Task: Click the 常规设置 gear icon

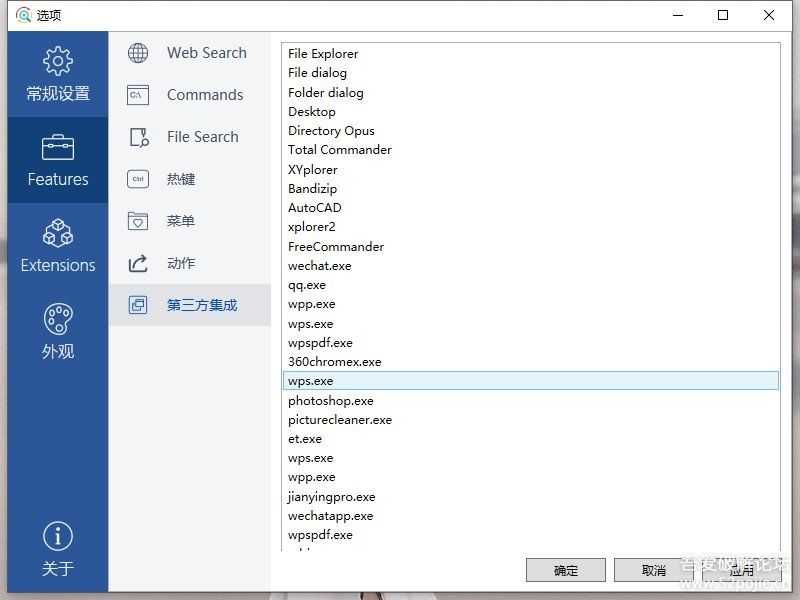Action: 58,61
